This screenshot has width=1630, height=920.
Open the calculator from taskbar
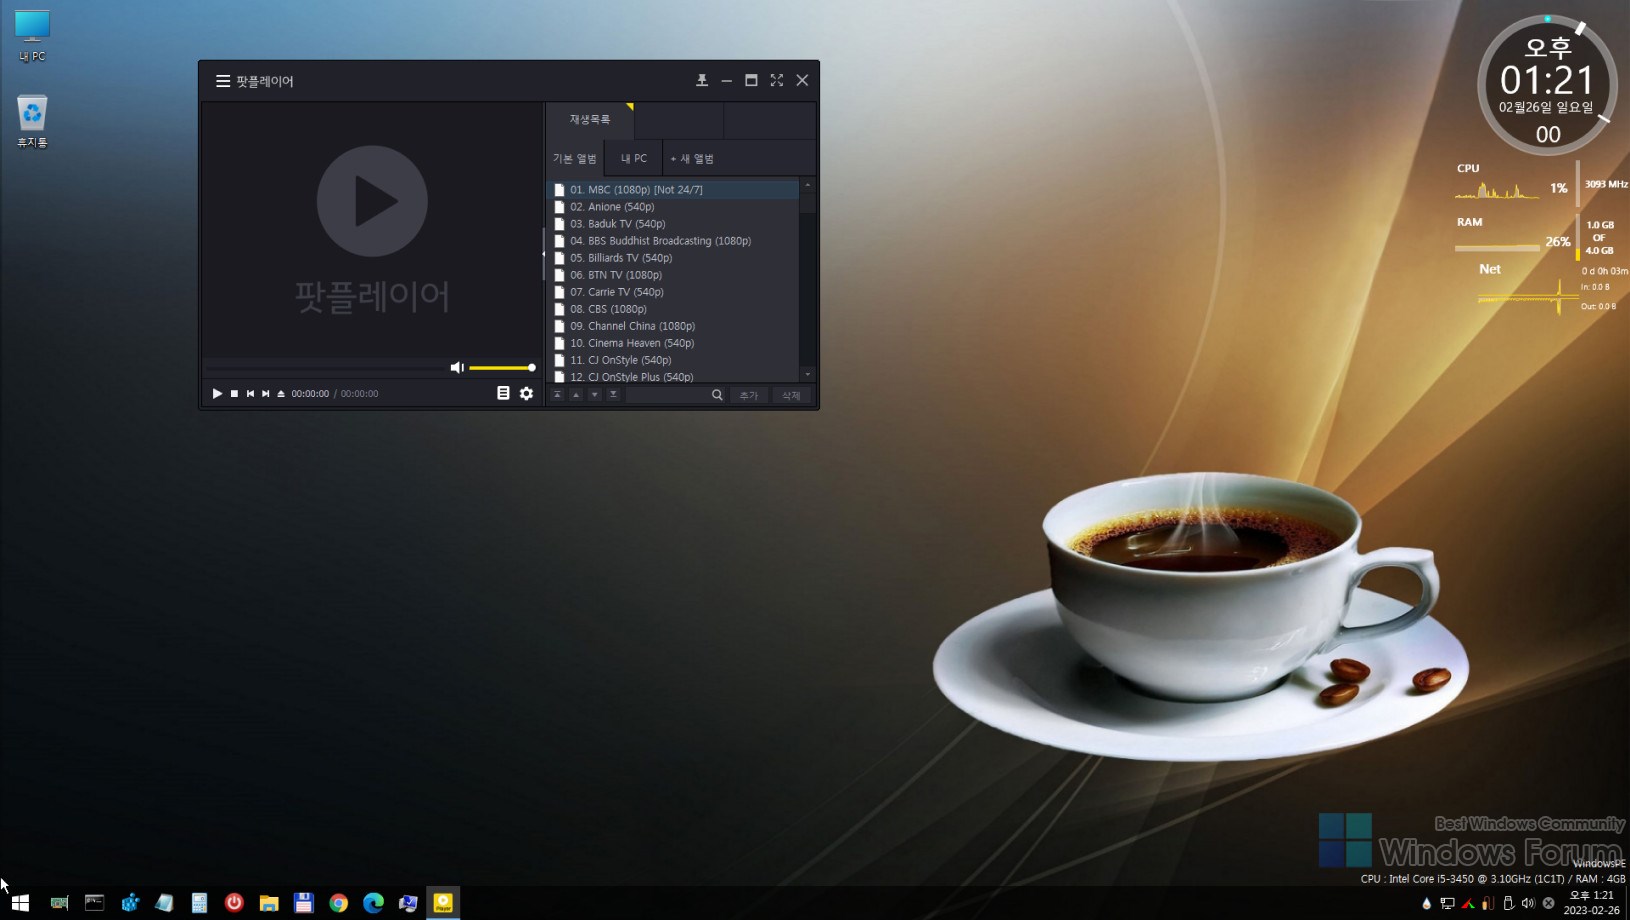pos(199,903)
